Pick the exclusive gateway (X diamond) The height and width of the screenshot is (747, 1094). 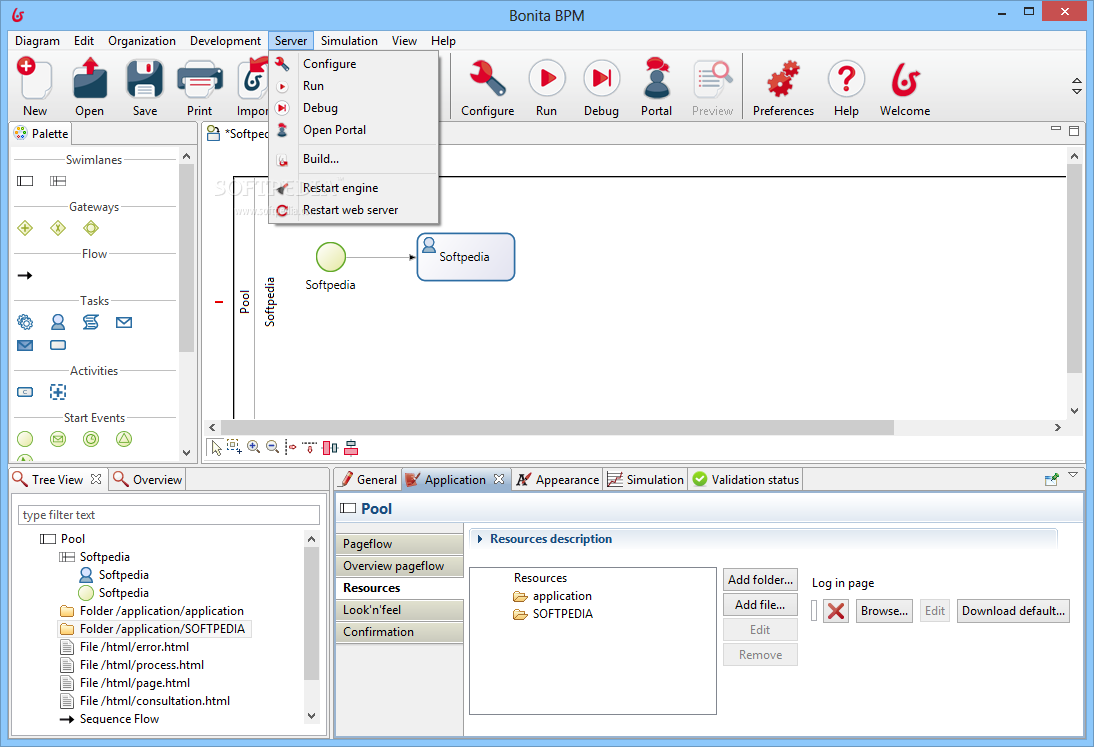click(58, 228)
